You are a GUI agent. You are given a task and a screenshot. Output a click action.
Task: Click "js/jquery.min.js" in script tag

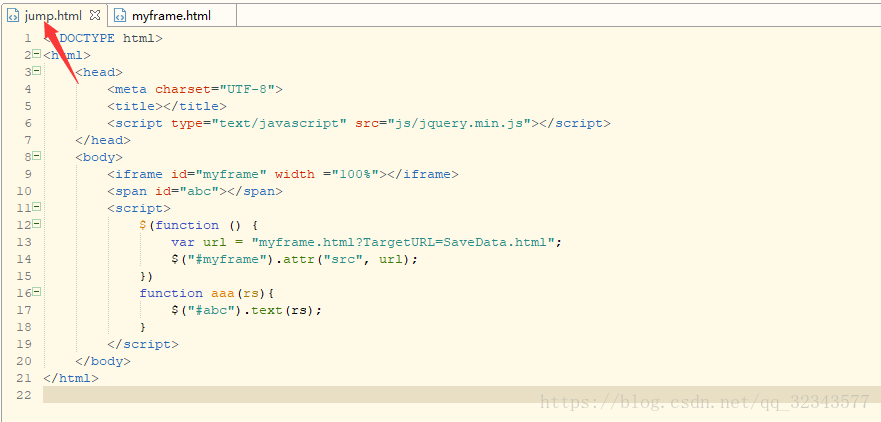pos(459,123)
